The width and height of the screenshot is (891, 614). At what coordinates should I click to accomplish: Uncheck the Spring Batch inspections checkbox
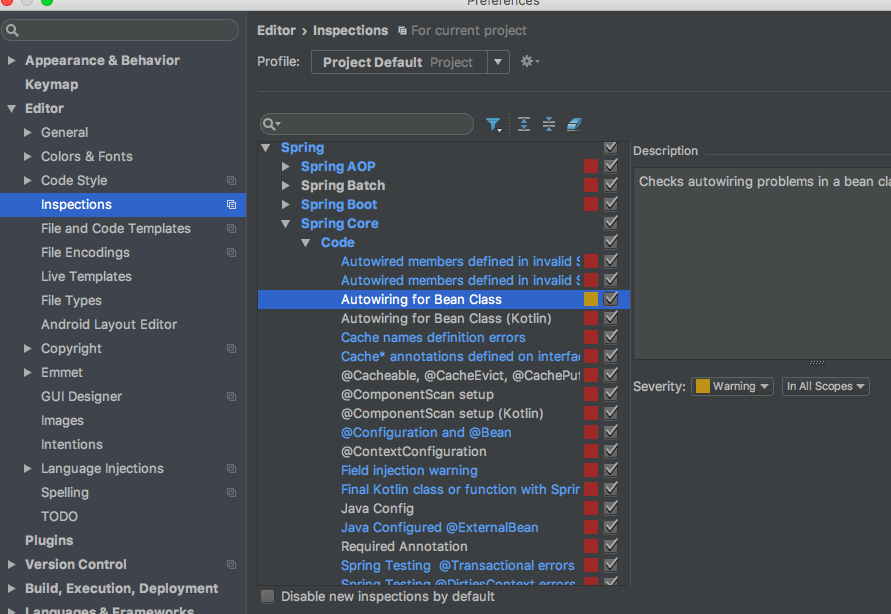click(611, 185)
